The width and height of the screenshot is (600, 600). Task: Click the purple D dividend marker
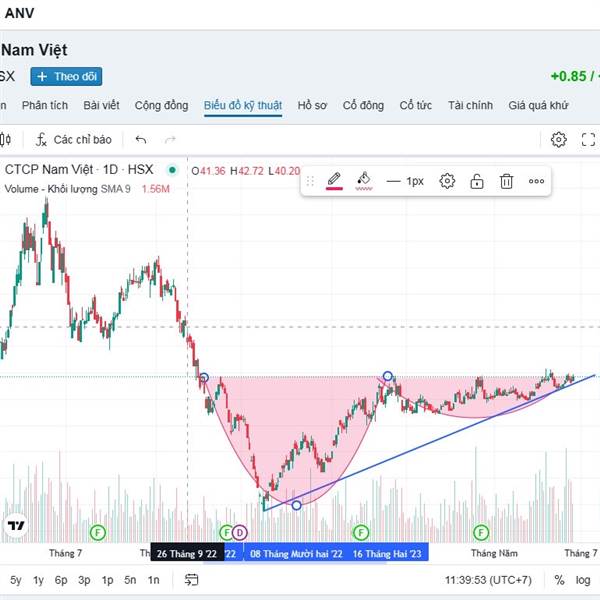240,532
